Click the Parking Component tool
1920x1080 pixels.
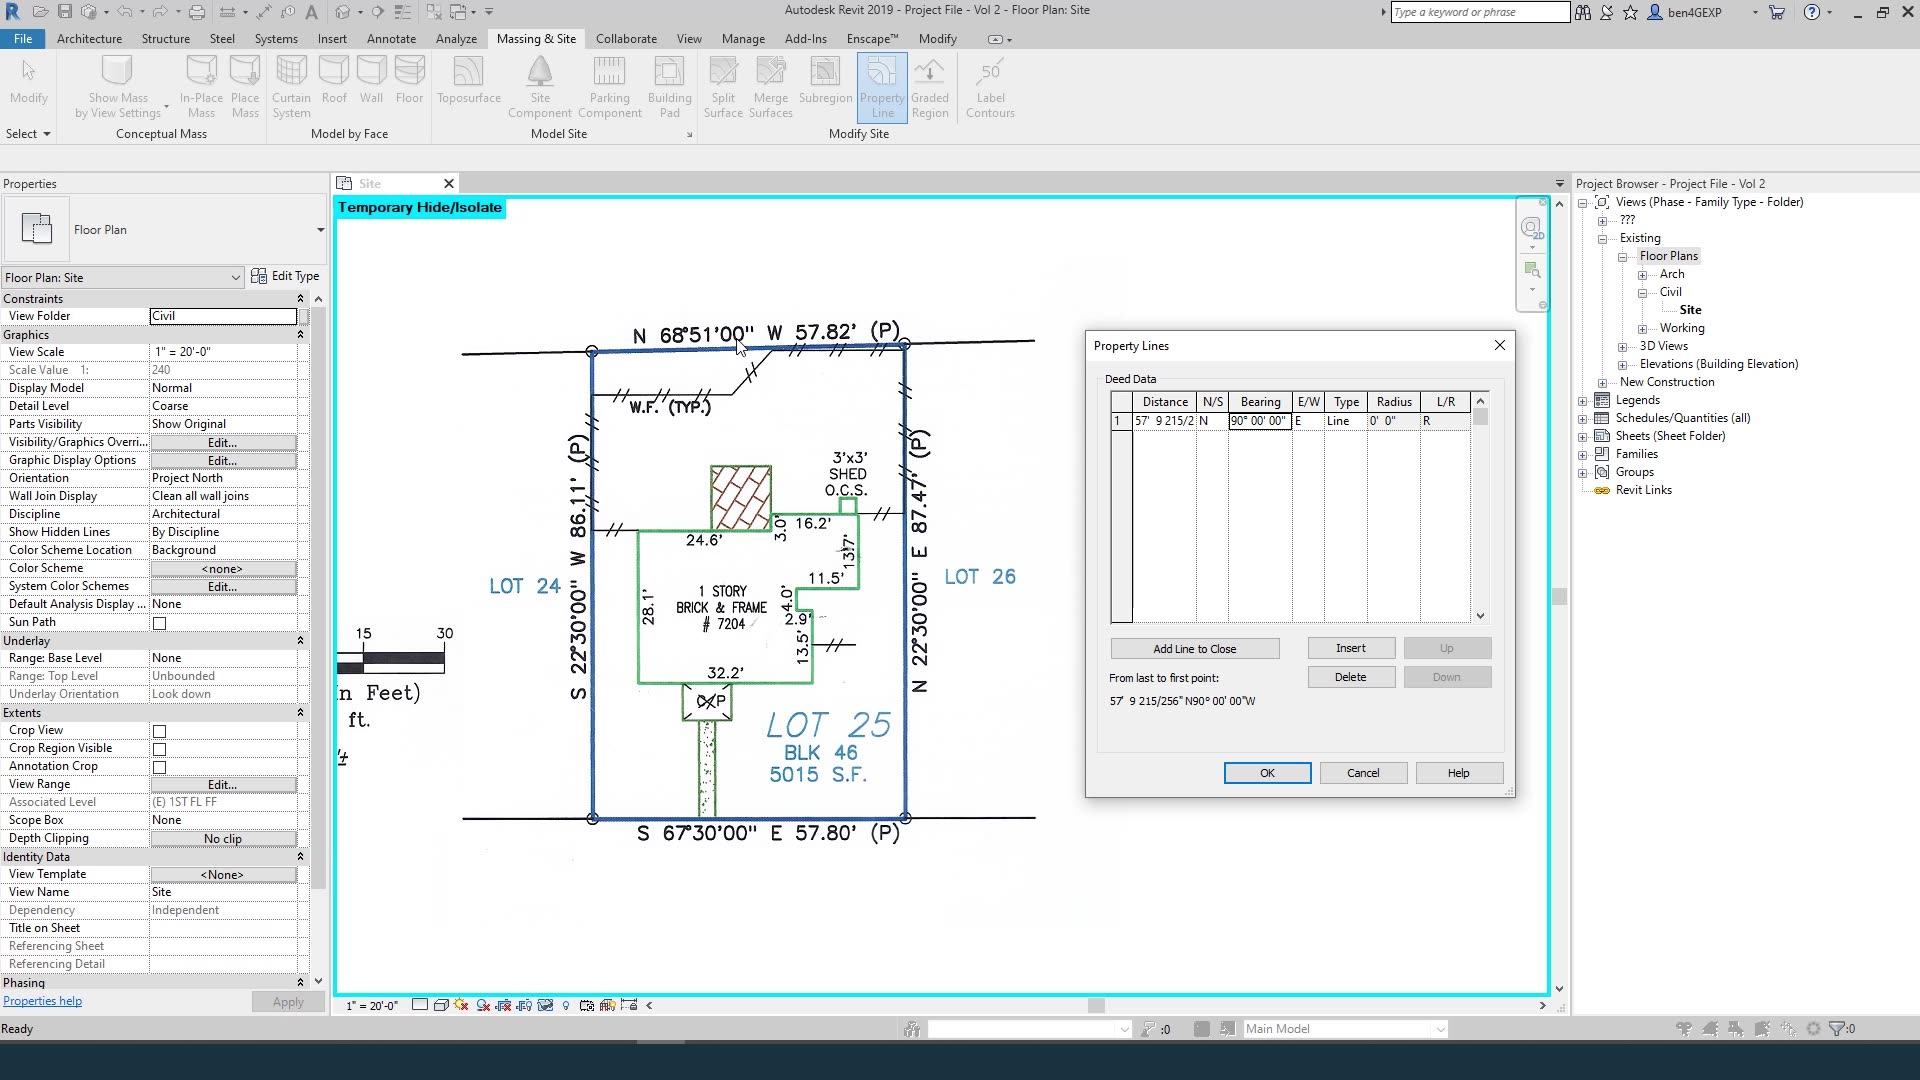pyautogui.click(x=611, y=86)
